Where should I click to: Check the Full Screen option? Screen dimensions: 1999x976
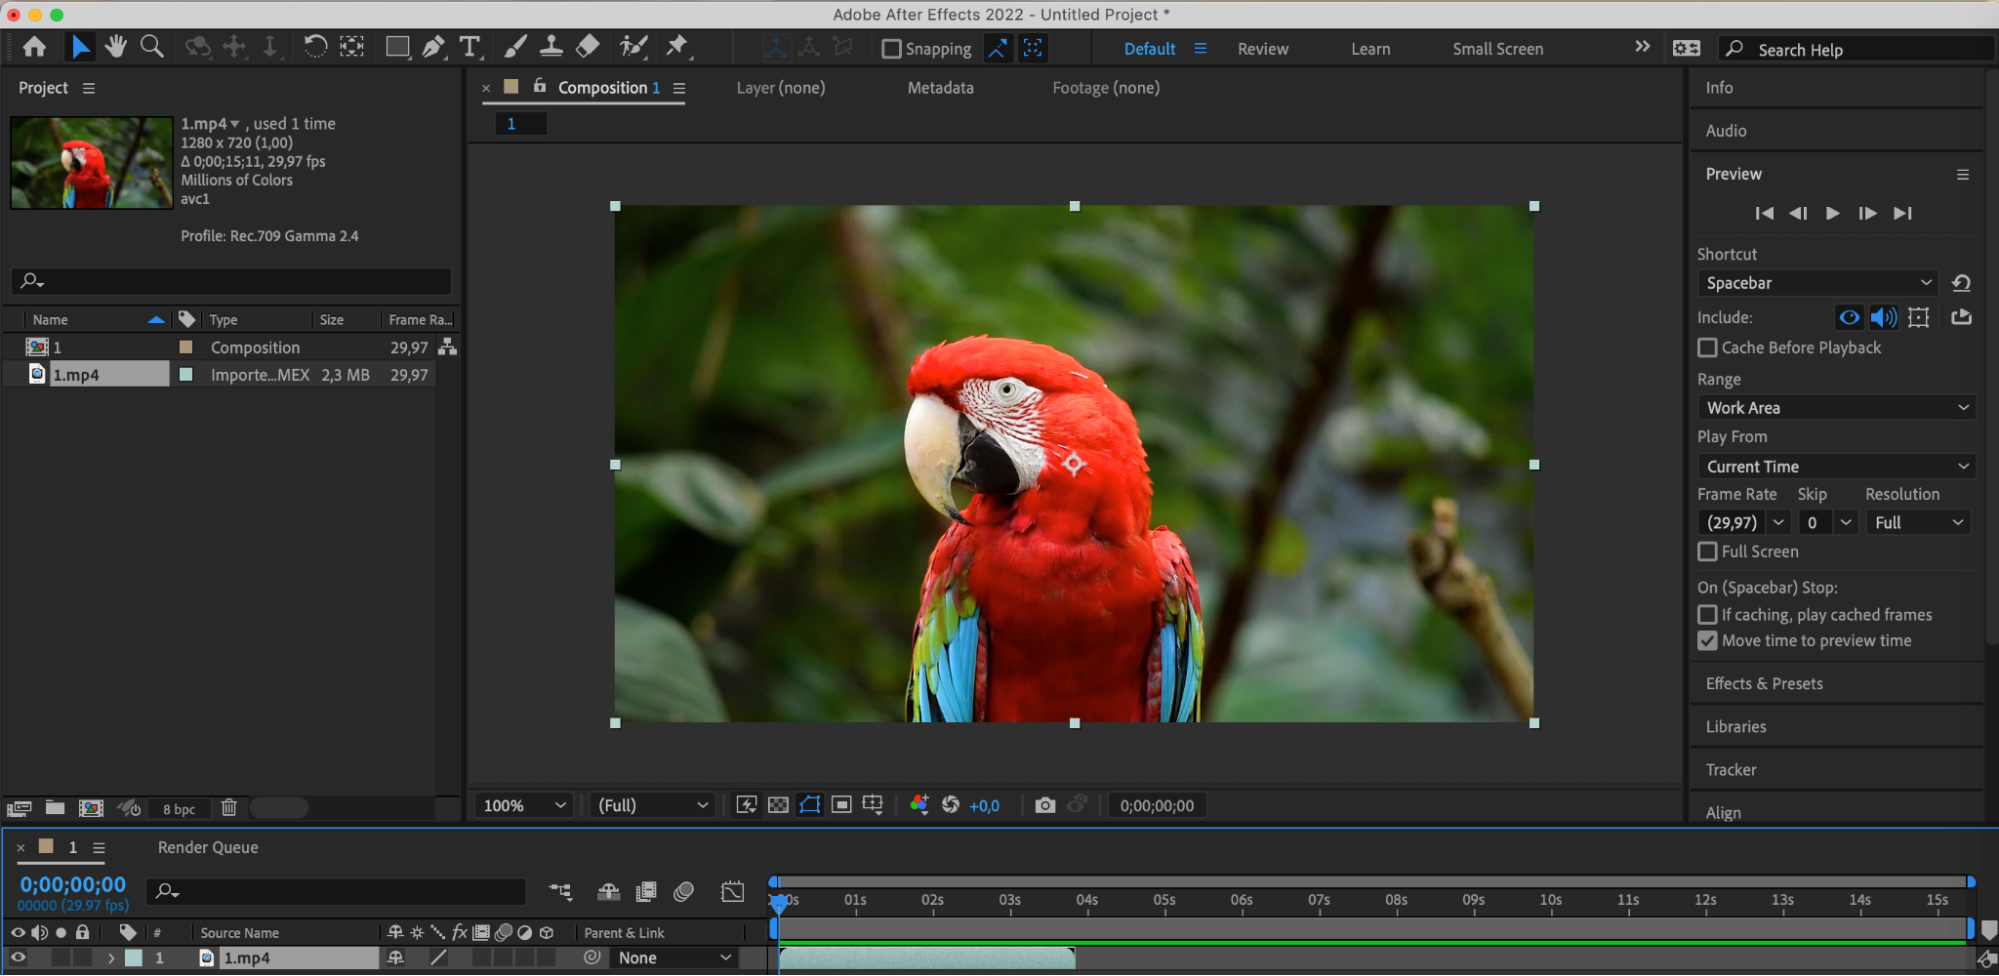pyautogui.click(x=1708, y=552)
